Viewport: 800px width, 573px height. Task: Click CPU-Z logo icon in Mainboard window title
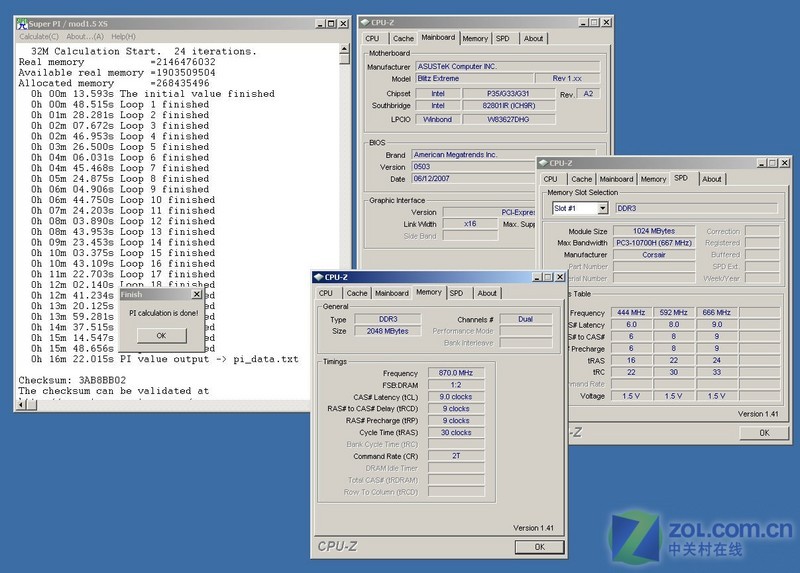365,22
